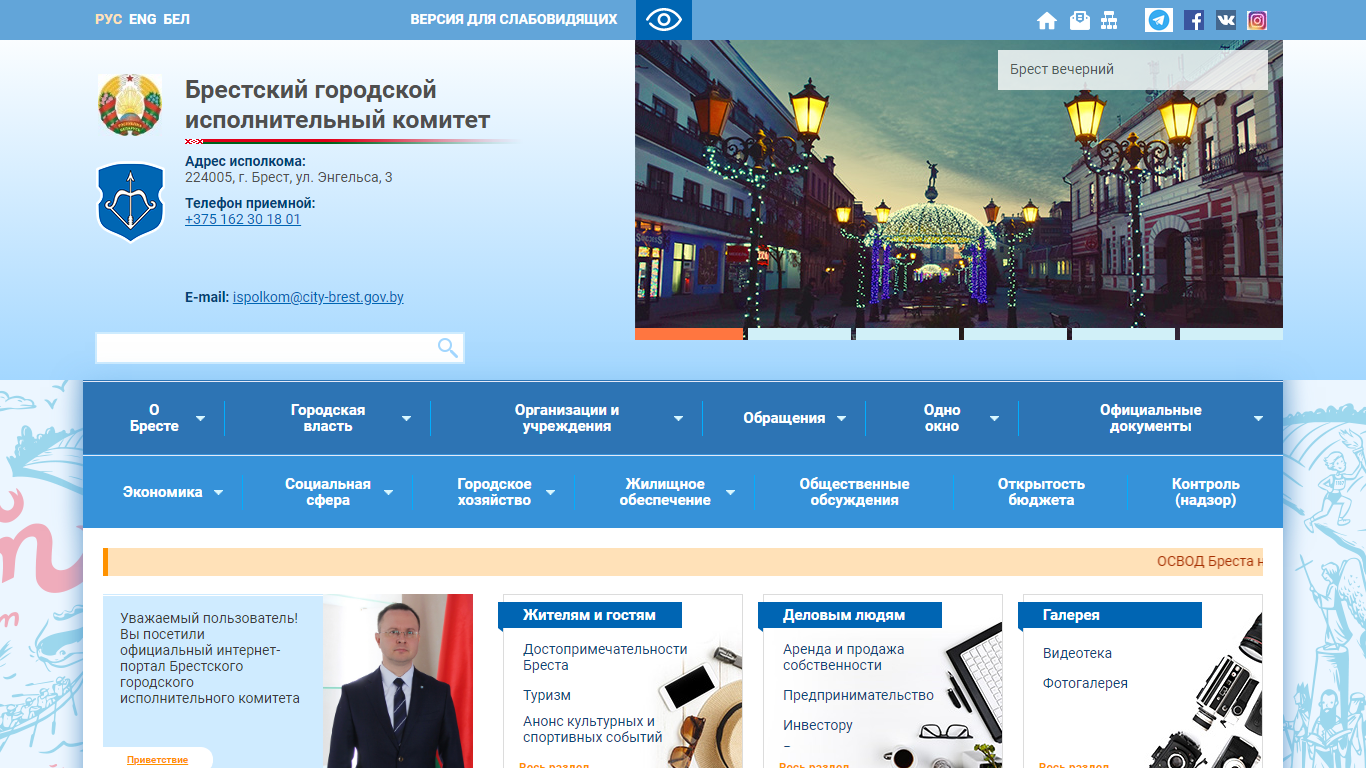Screen dimensions: 1366x768
Task: Open the Facebook page icon
Action: pos(1194,20)
